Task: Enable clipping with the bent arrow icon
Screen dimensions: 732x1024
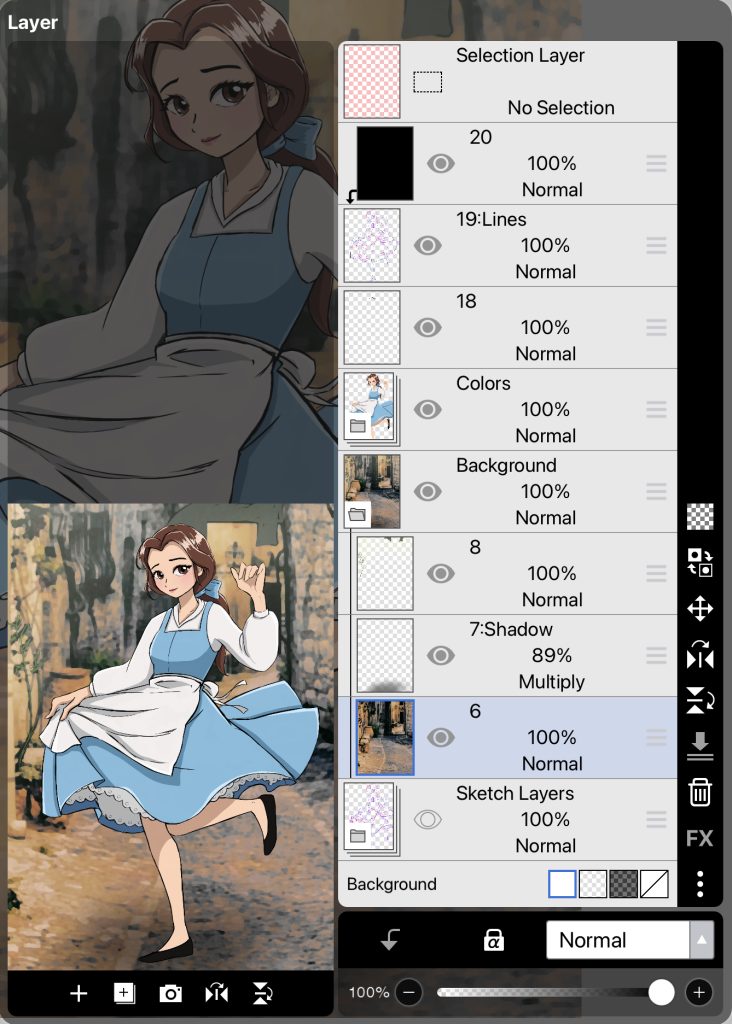Action: 391,940
